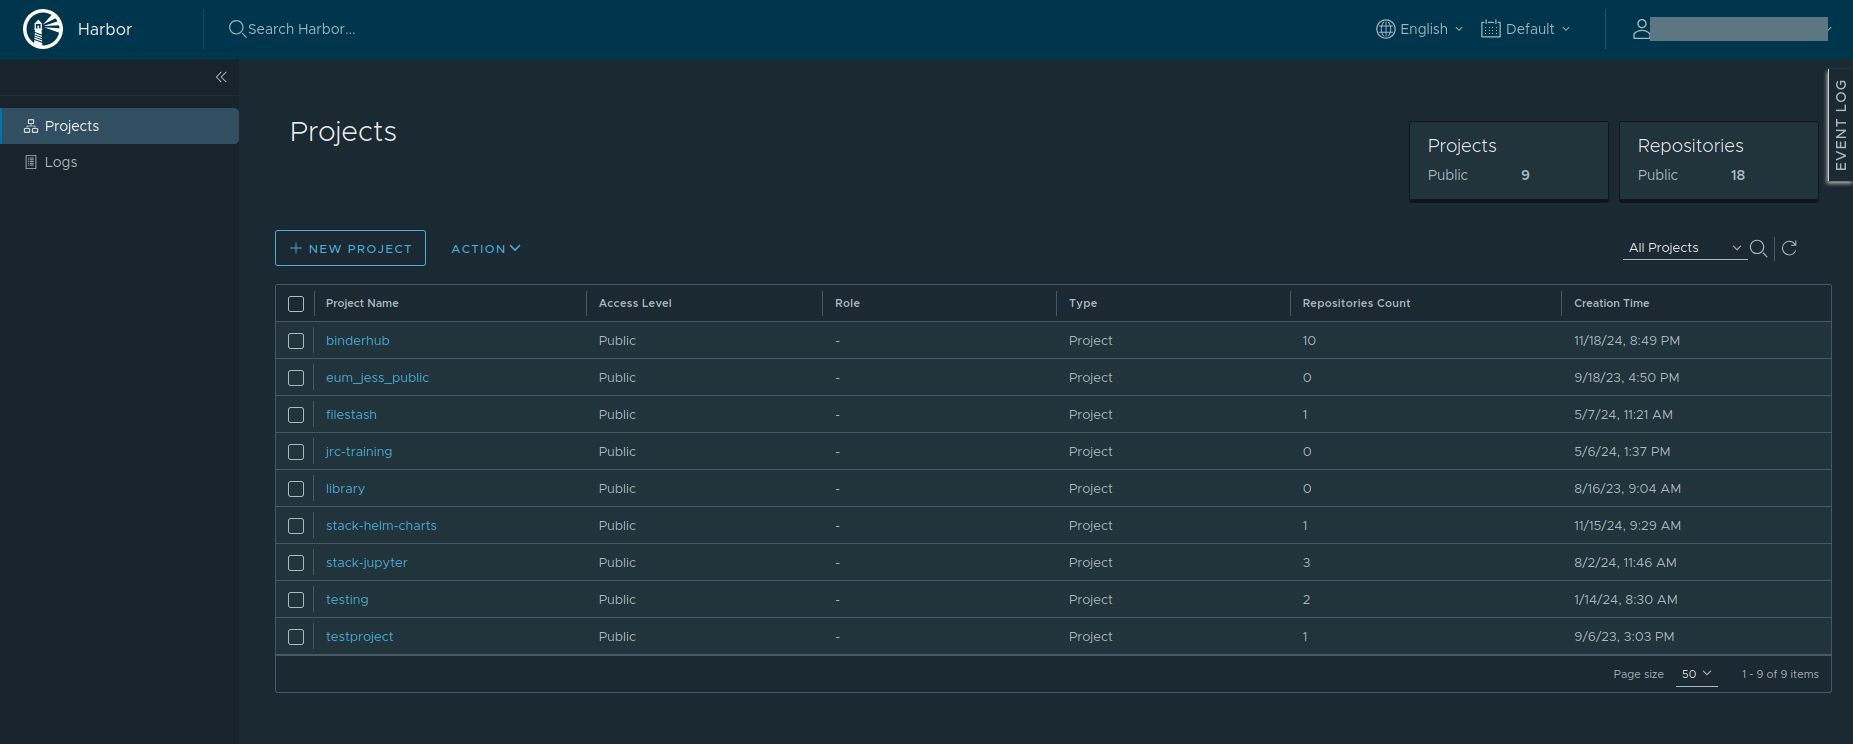This screenshot has height=744, width=1853.
Task: Click the New Project button
Action: (350, 248)
